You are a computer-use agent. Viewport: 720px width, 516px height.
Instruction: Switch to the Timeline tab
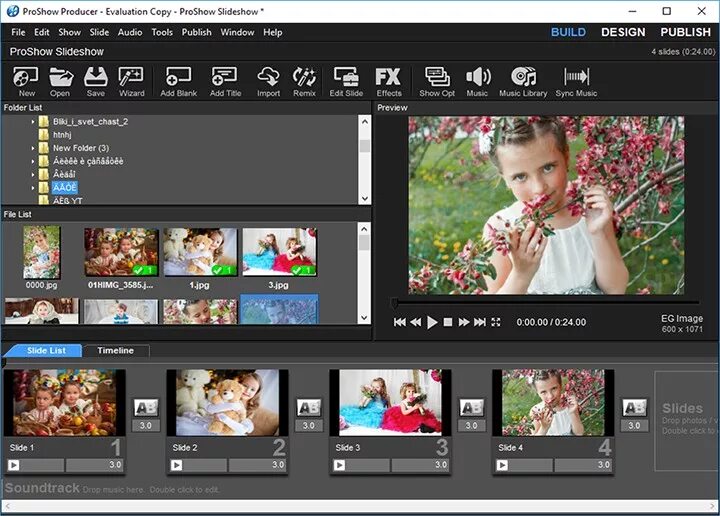(x=116, y=351)
